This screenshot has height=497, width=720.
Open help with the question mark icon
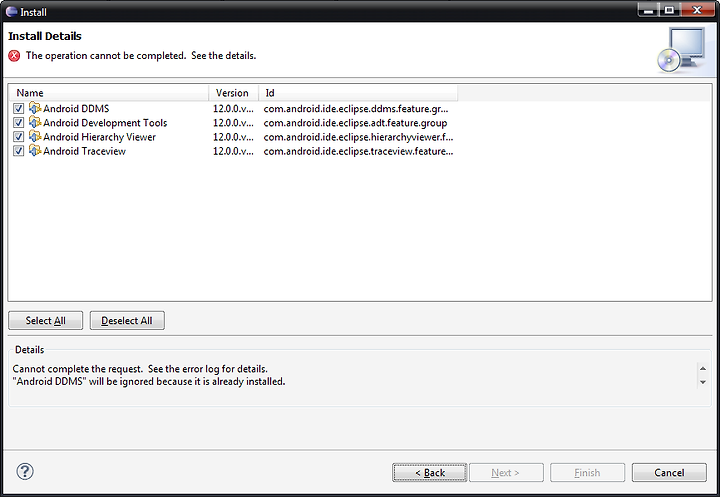point(25,471)
